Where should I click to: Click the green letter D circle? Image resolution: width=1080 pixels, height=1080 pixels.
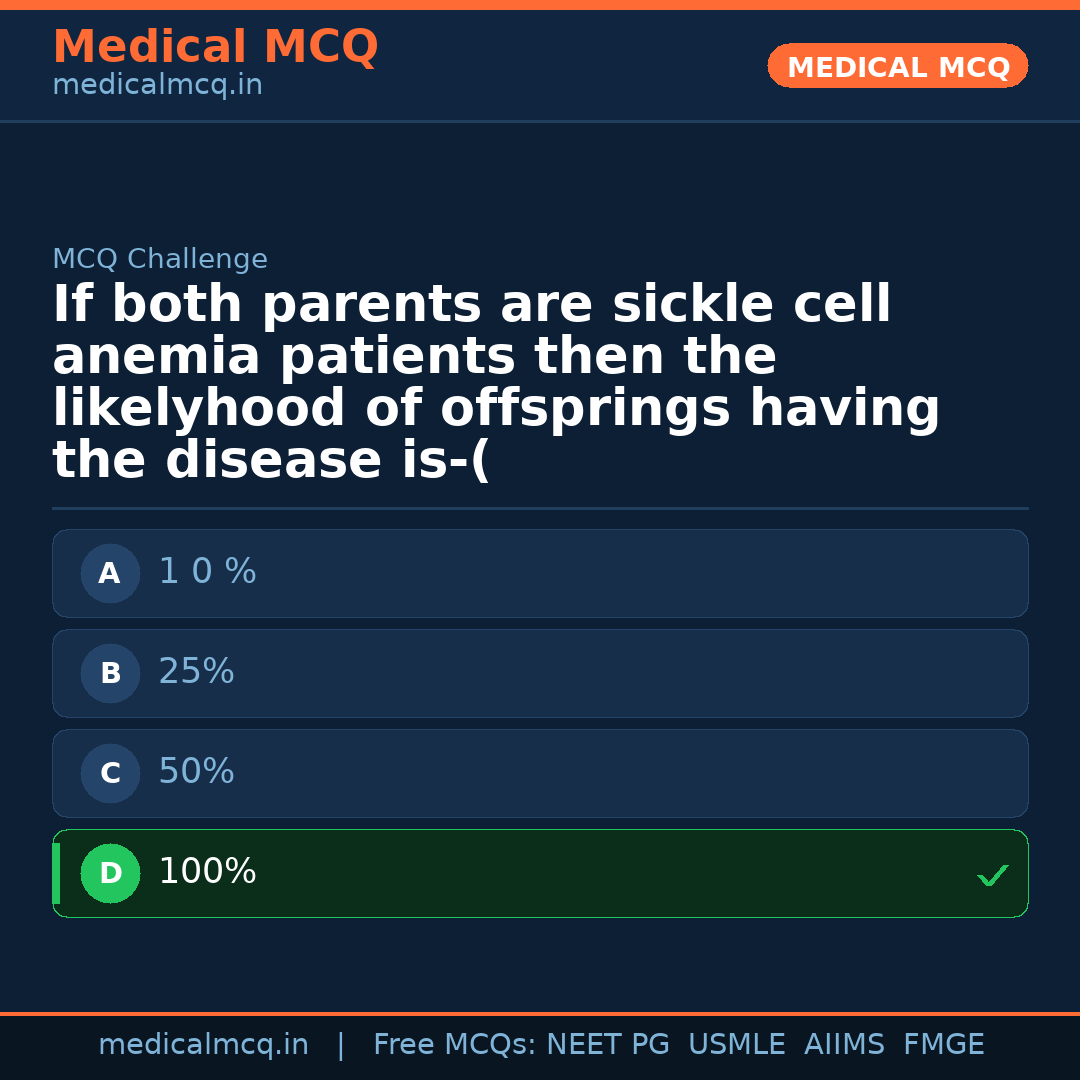110,873
